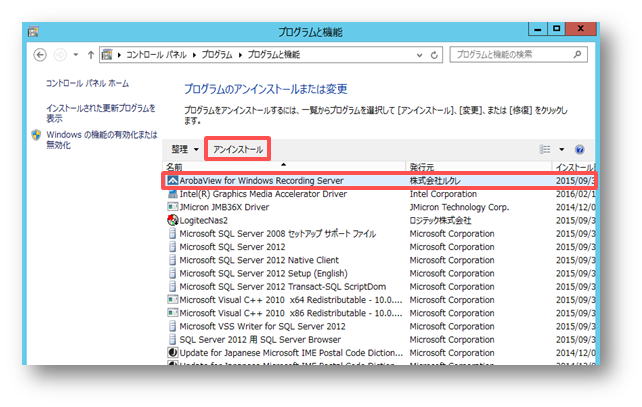Click ロジテック株式会社 publisher cell
This screenshot has height=407, width=642.
click(440, 220)
